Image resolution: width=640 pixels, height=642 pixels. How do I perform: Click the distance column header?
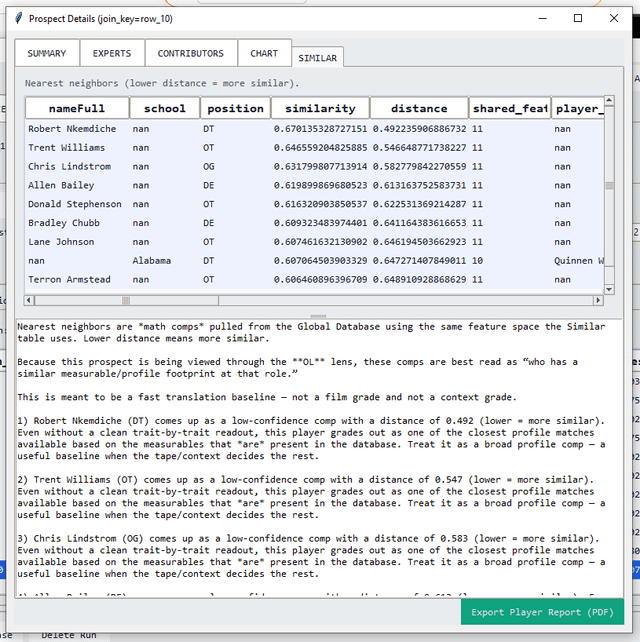click(x=419, y=108)
